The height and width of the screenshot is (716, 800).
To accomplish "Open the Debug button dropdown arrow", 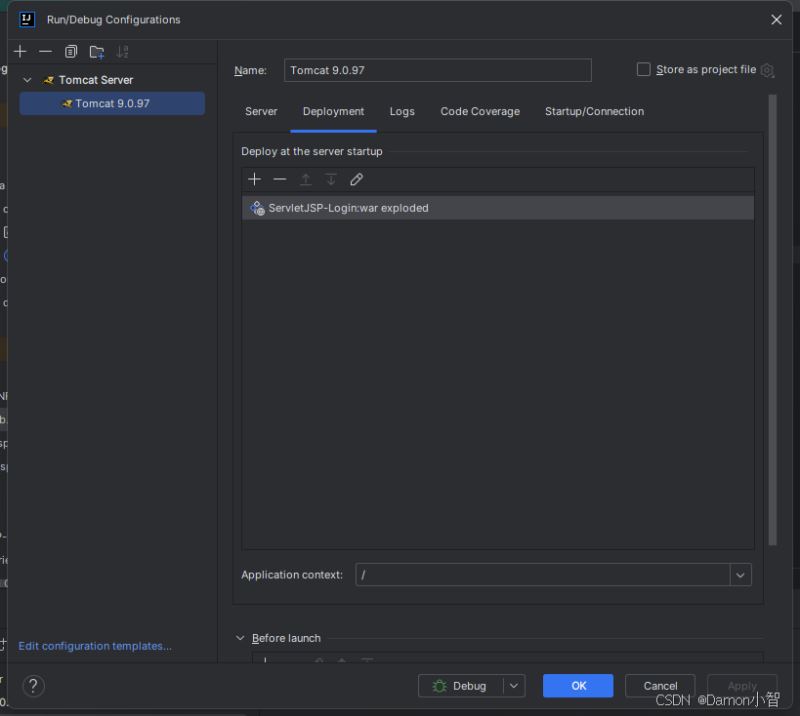I will (513, 686).
